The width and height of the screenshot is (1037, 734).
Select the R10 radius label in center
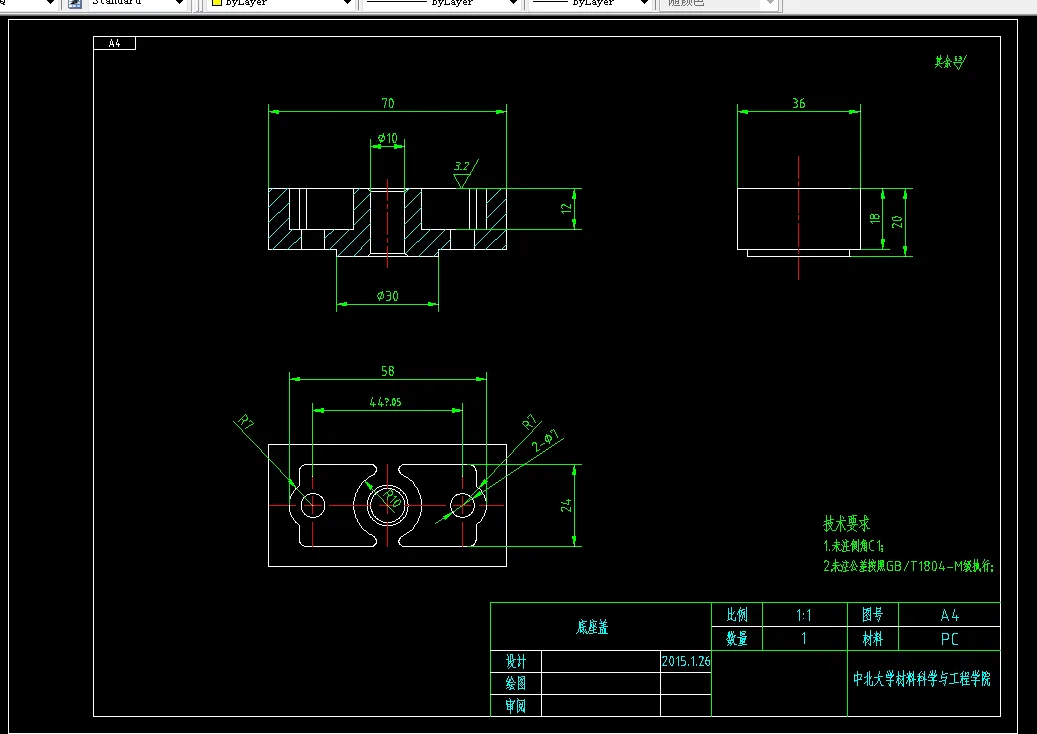point(392,498)
